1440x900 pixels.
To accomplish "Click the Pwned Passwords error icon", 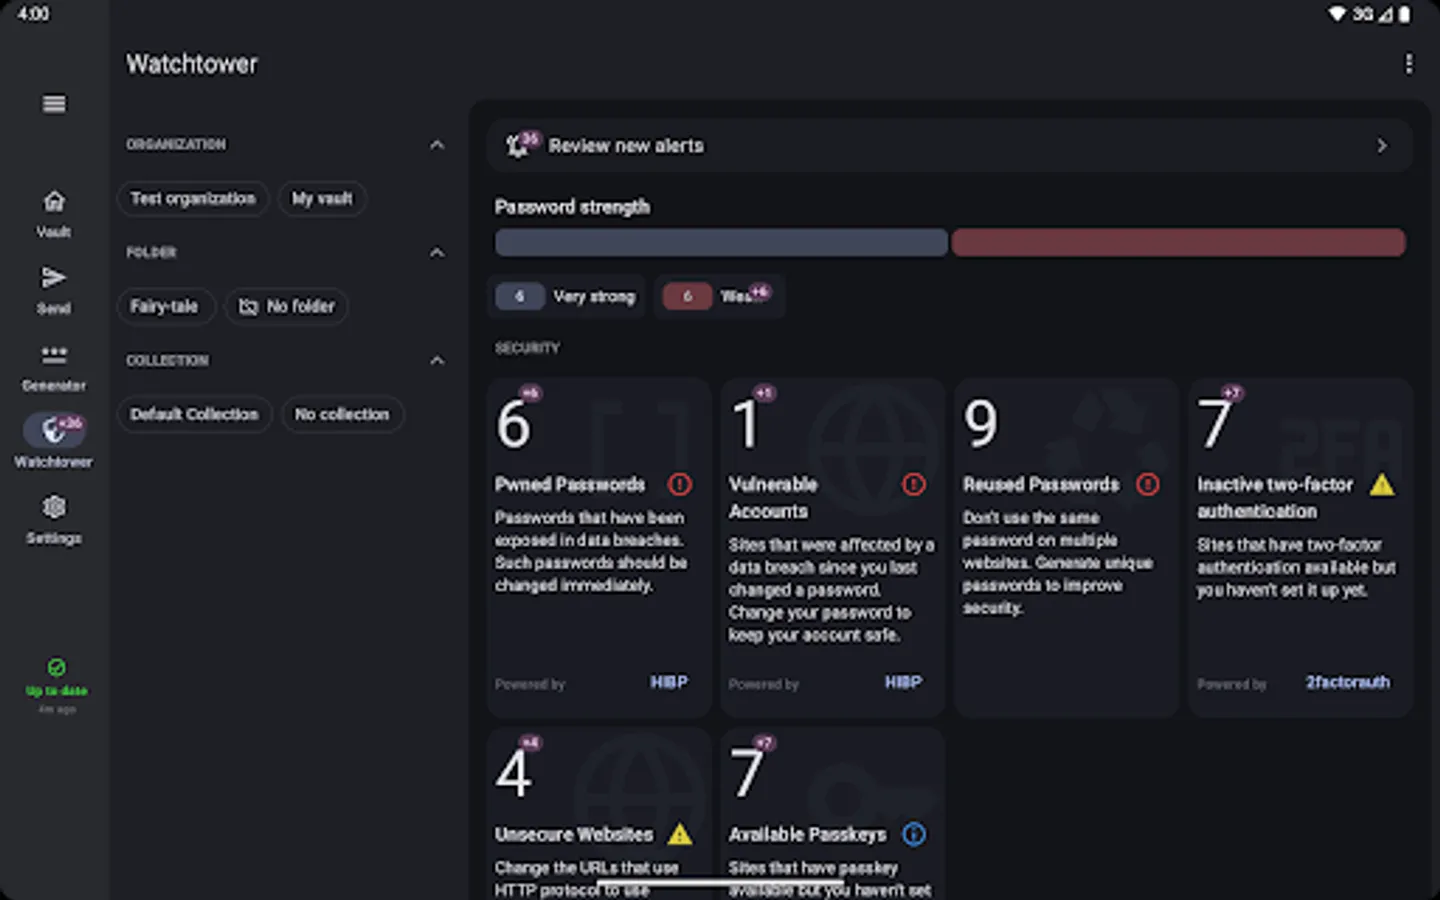I will pyautogui.click(x=680, y=484).
